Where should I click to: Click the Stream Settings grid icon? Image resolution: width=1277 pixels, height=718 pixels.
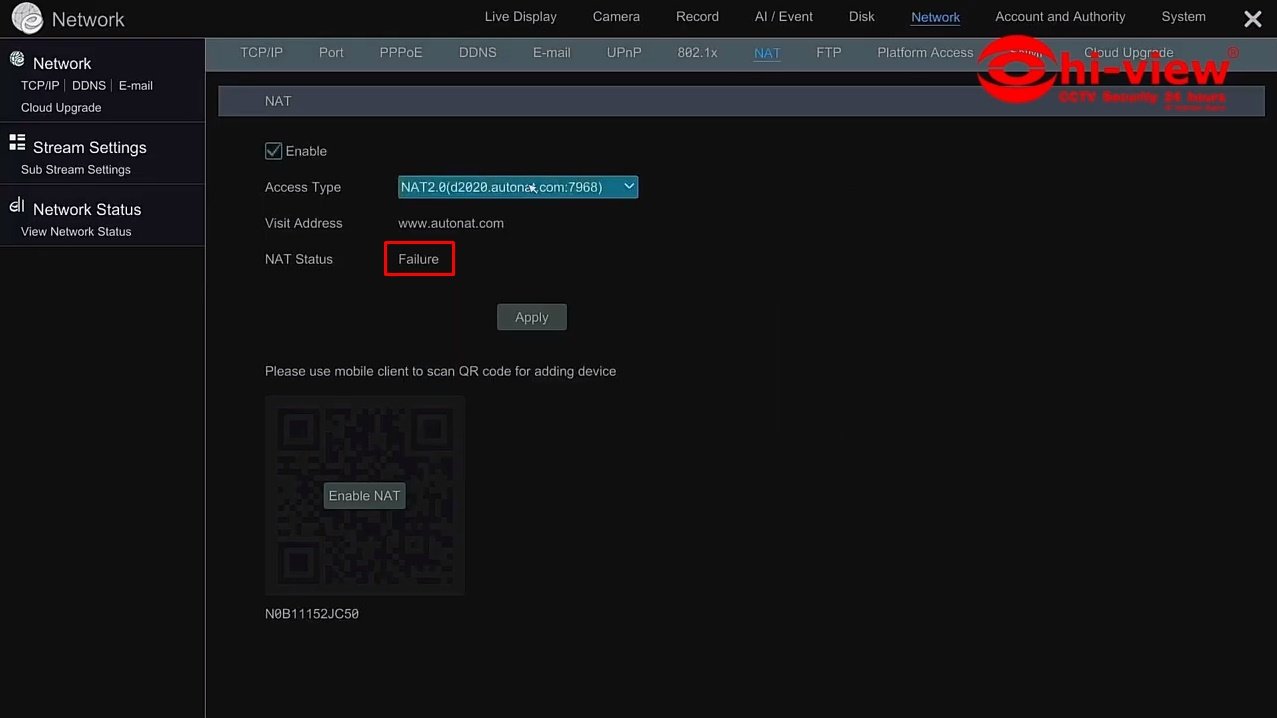(17, 143)
